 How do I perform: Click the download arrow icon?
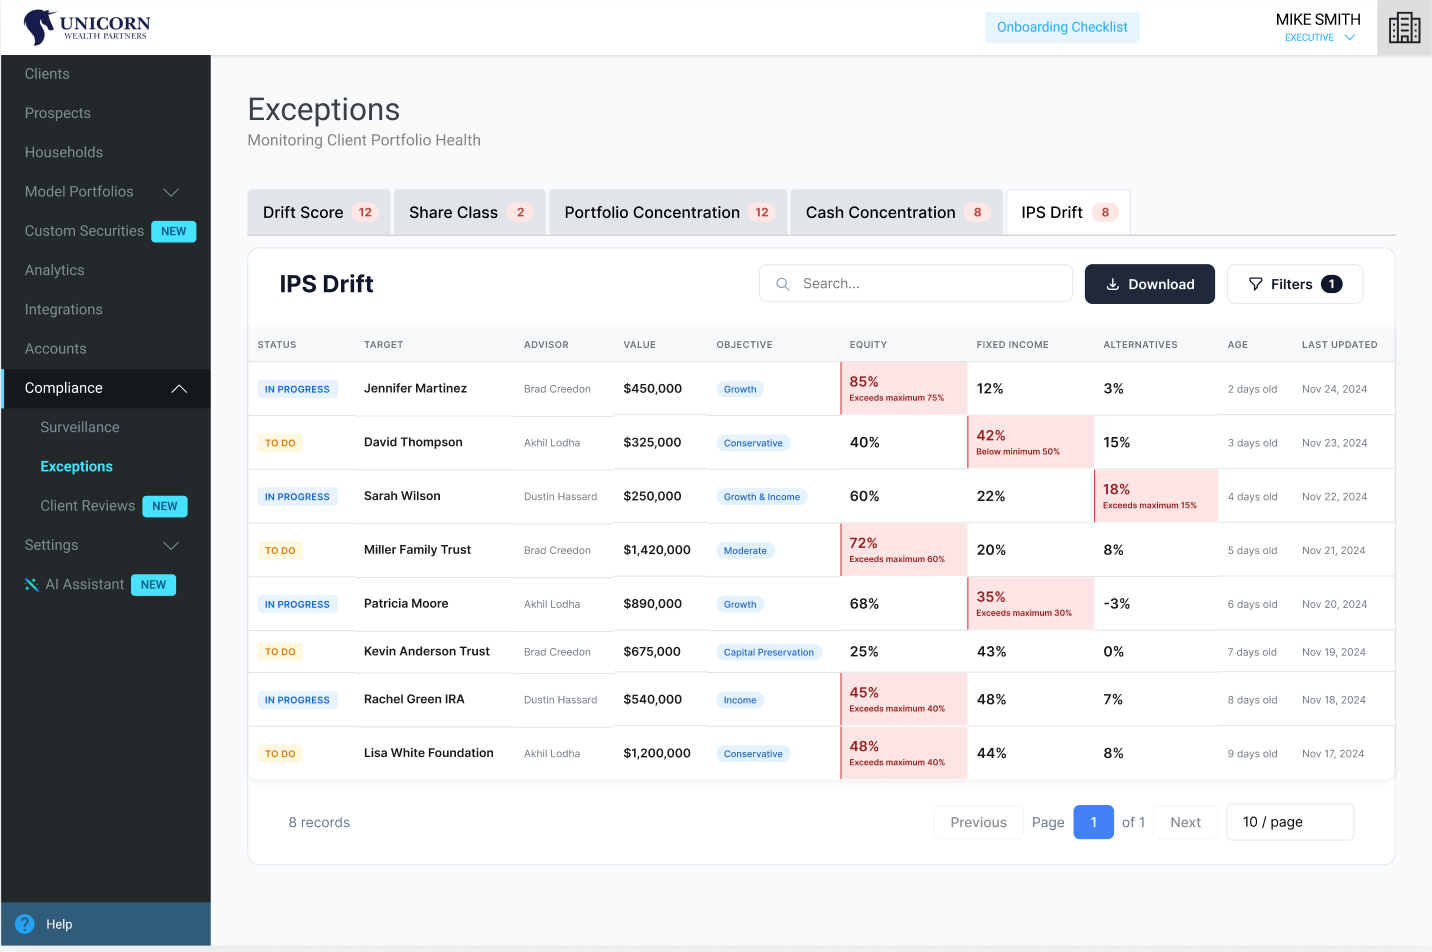pos(1112,284)
